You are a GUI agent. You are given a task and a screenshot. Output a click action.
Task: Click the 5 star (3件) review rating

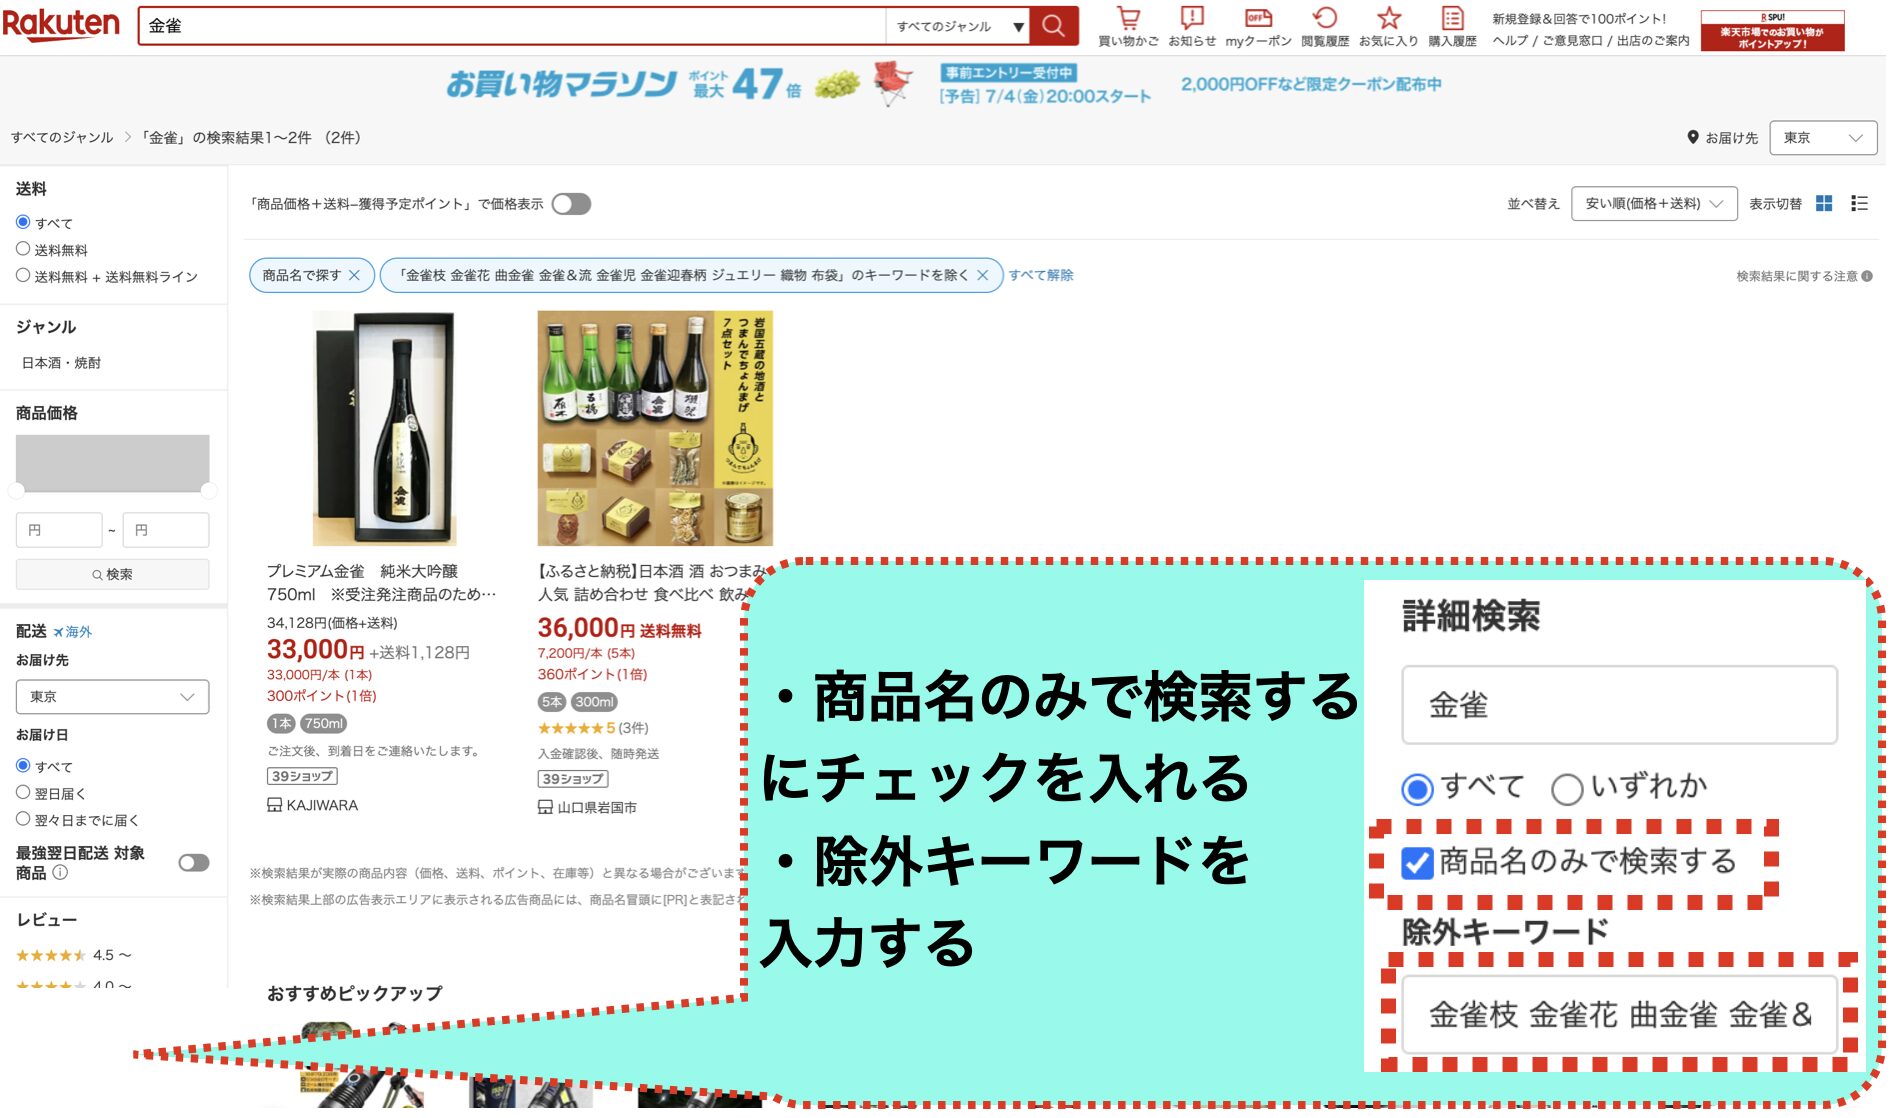point(593,728)
